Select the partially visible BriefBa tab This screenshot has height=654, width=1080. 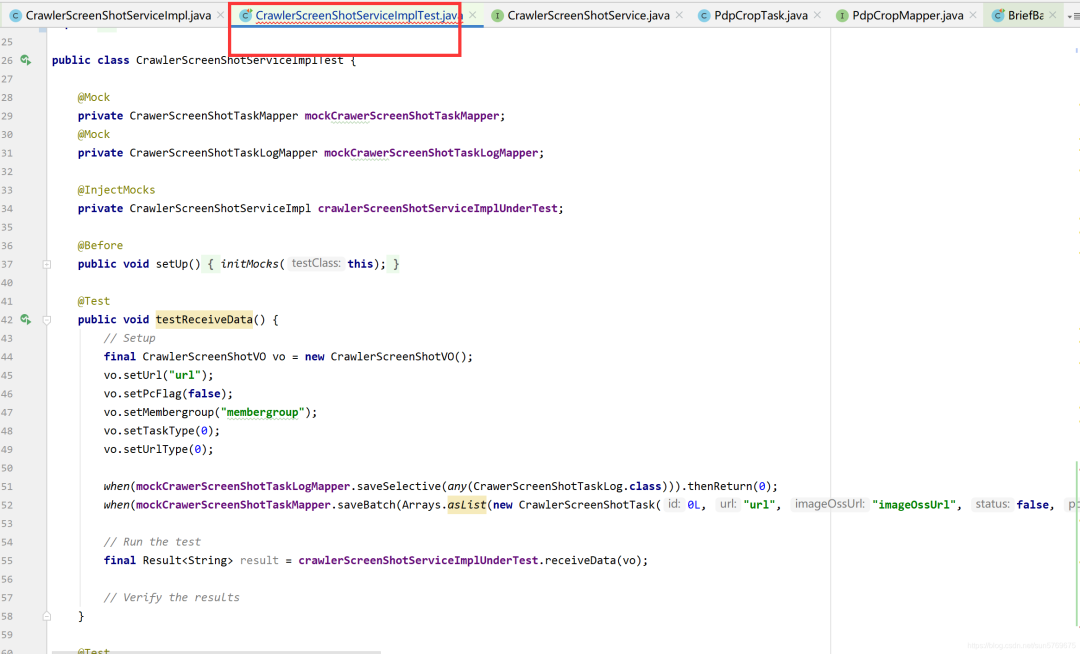pyautogui.click(x=1025, y=15)
